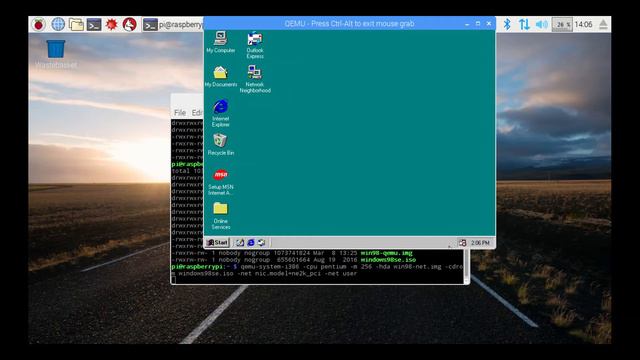Click the Task Scheduler tray icon
Screen dimensions: 640x360
pos(462,243)
